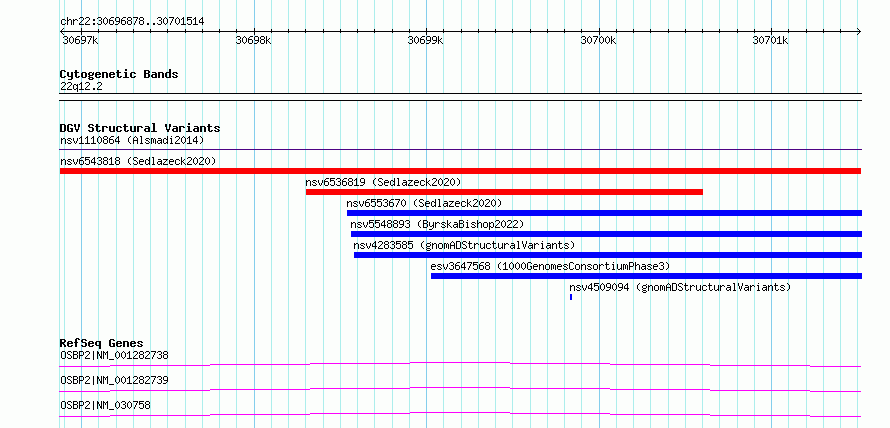The image size is (890, 428).
Task: Open transcript OSBP2|NM_001282738 label
Action: click(x=114, y=356)
